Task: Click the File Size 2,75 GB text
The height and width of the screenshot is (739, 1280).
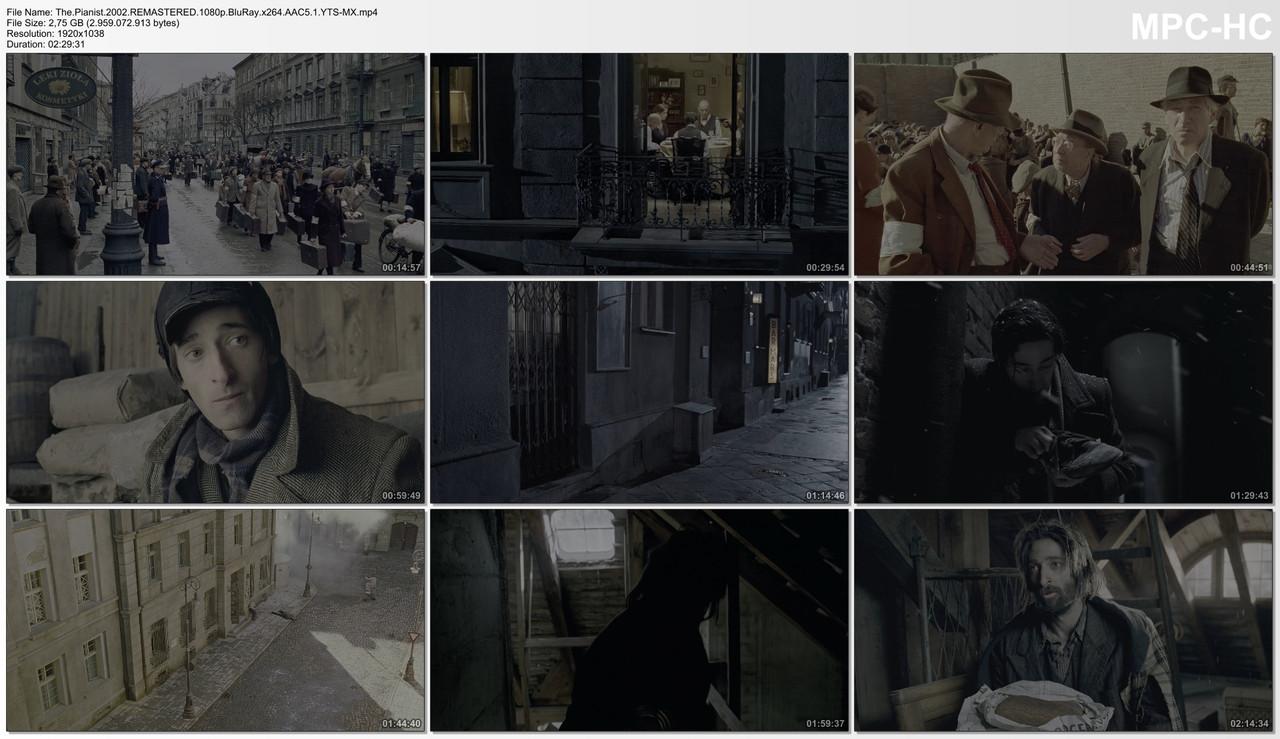Action: pos(93,23)
